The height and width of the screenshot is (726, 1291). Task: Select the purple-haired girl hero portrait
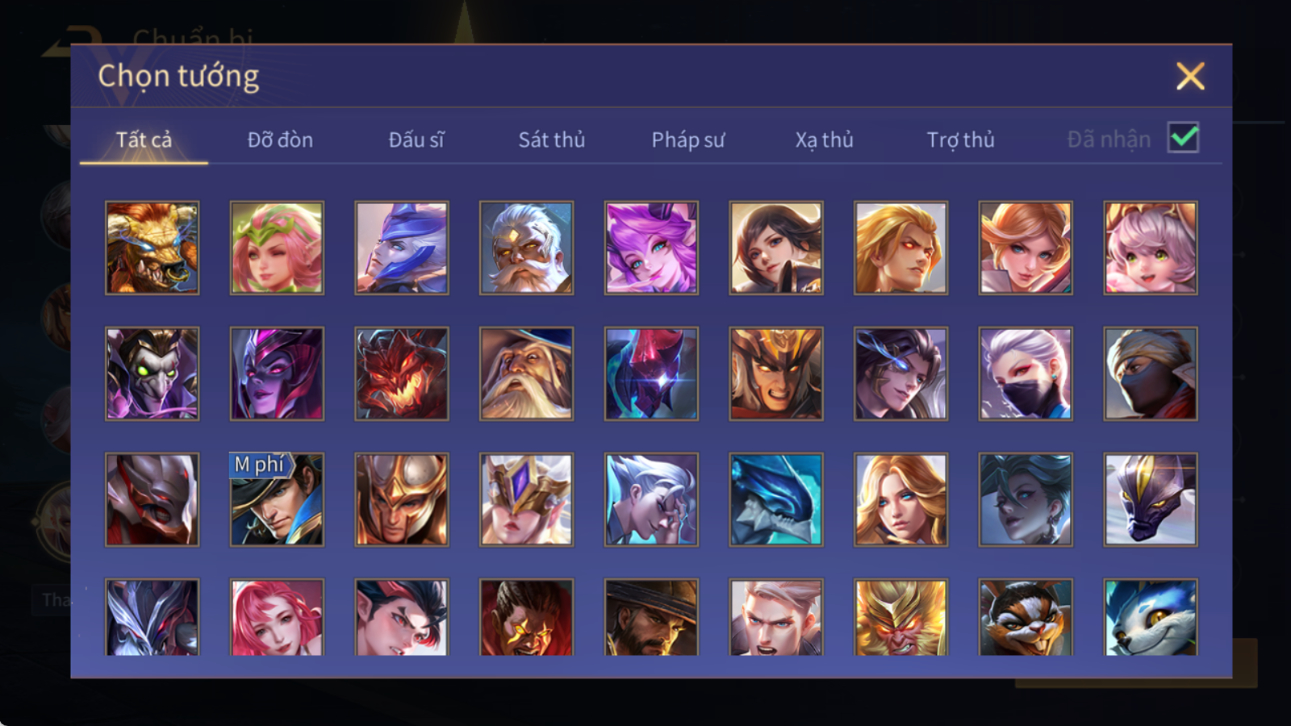pyautogui.click(x=651, y=248)
